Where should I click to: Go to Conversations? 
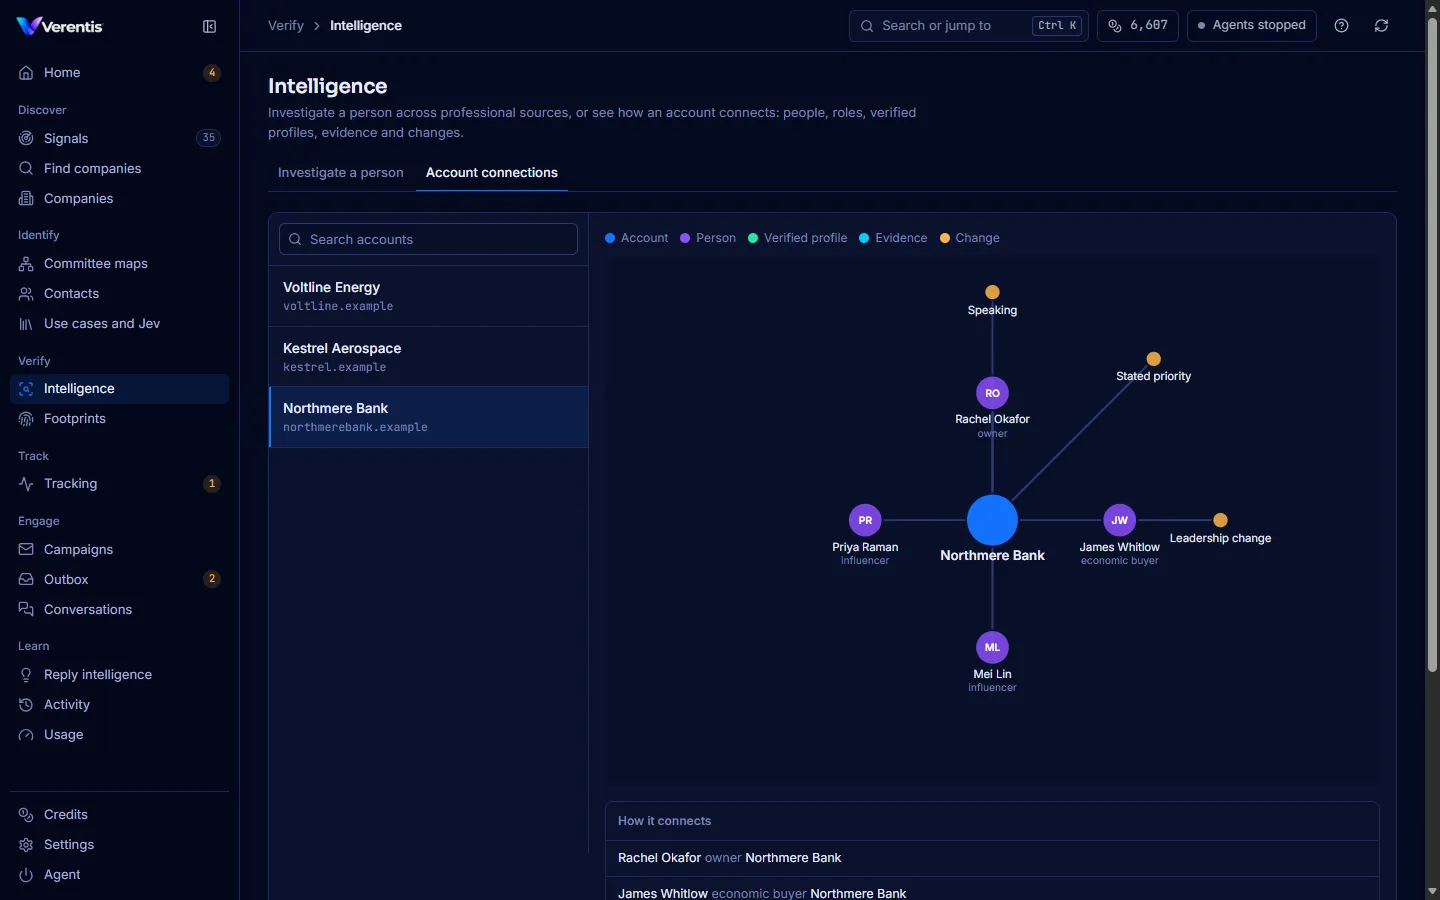pyautogui.click(x=119, y=609)
